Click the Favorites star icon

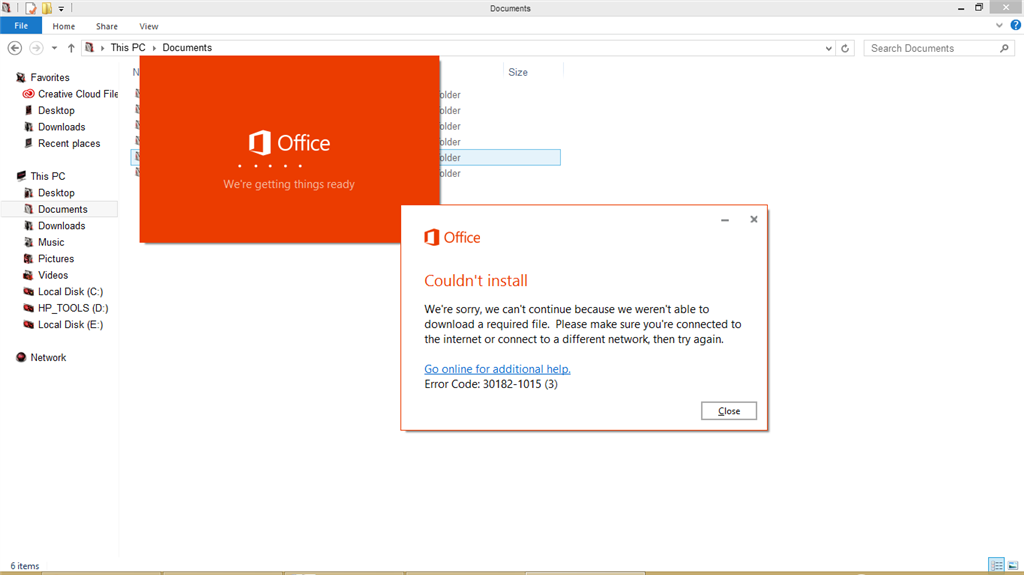(x=21, y=77)
